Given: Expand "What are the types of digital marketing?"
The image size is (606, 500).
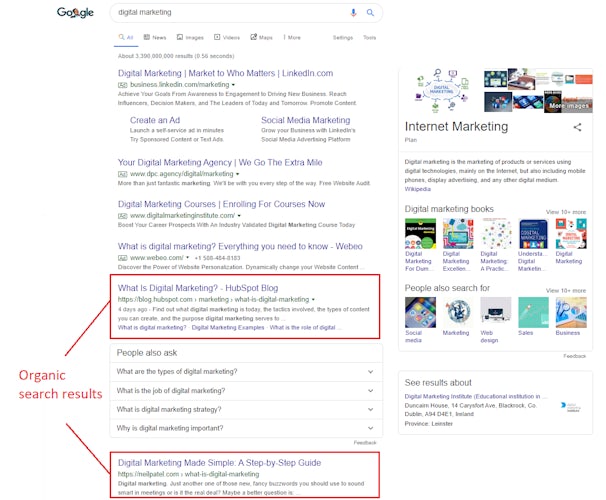Looking at the screenshot, I should click(245, 371).
